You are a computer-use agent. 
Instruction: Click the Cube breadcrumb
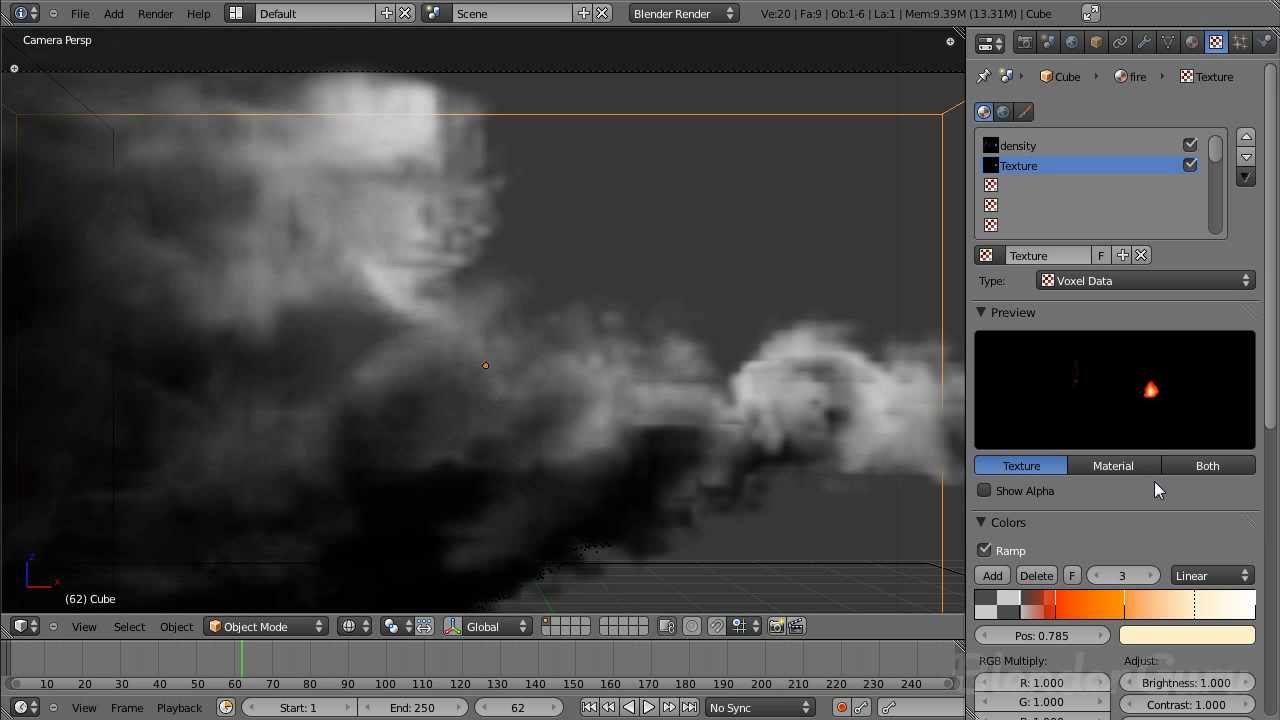1060,76
